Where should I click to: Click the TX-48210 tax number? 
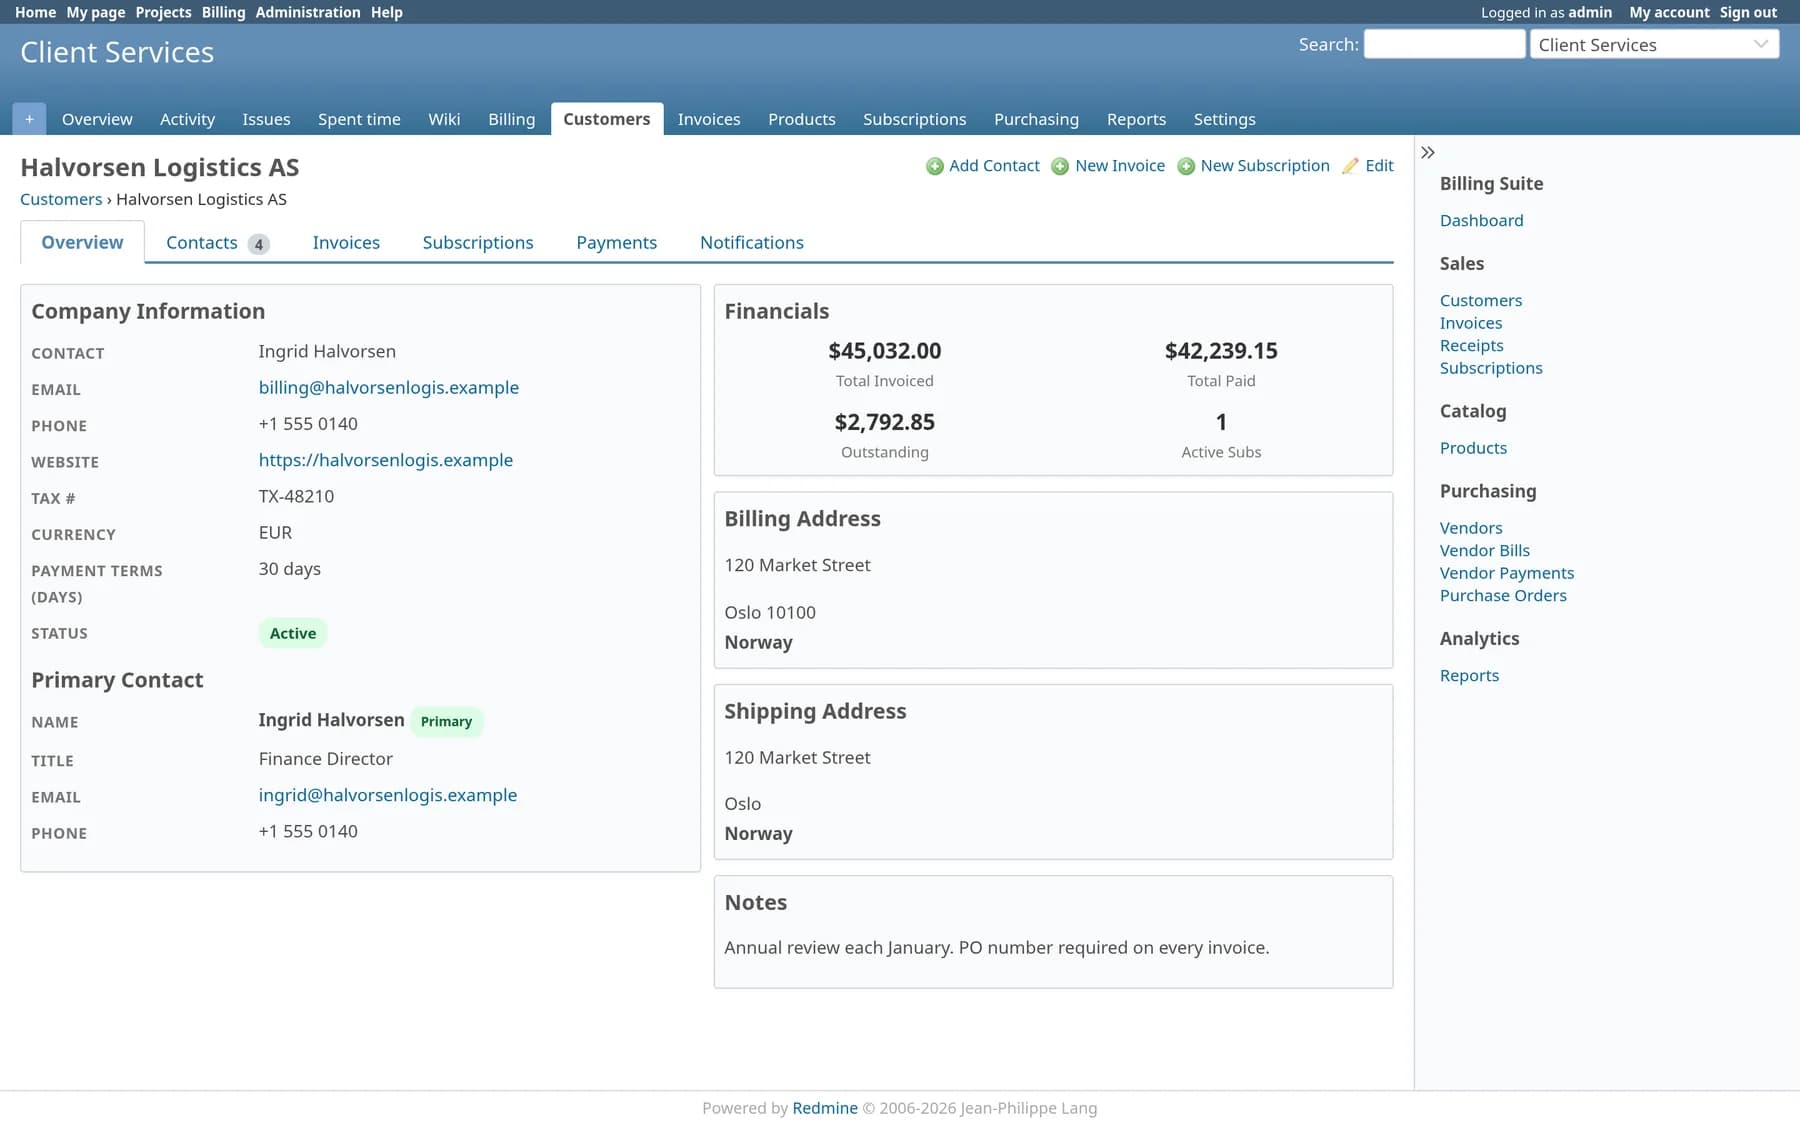pos(296,496)
